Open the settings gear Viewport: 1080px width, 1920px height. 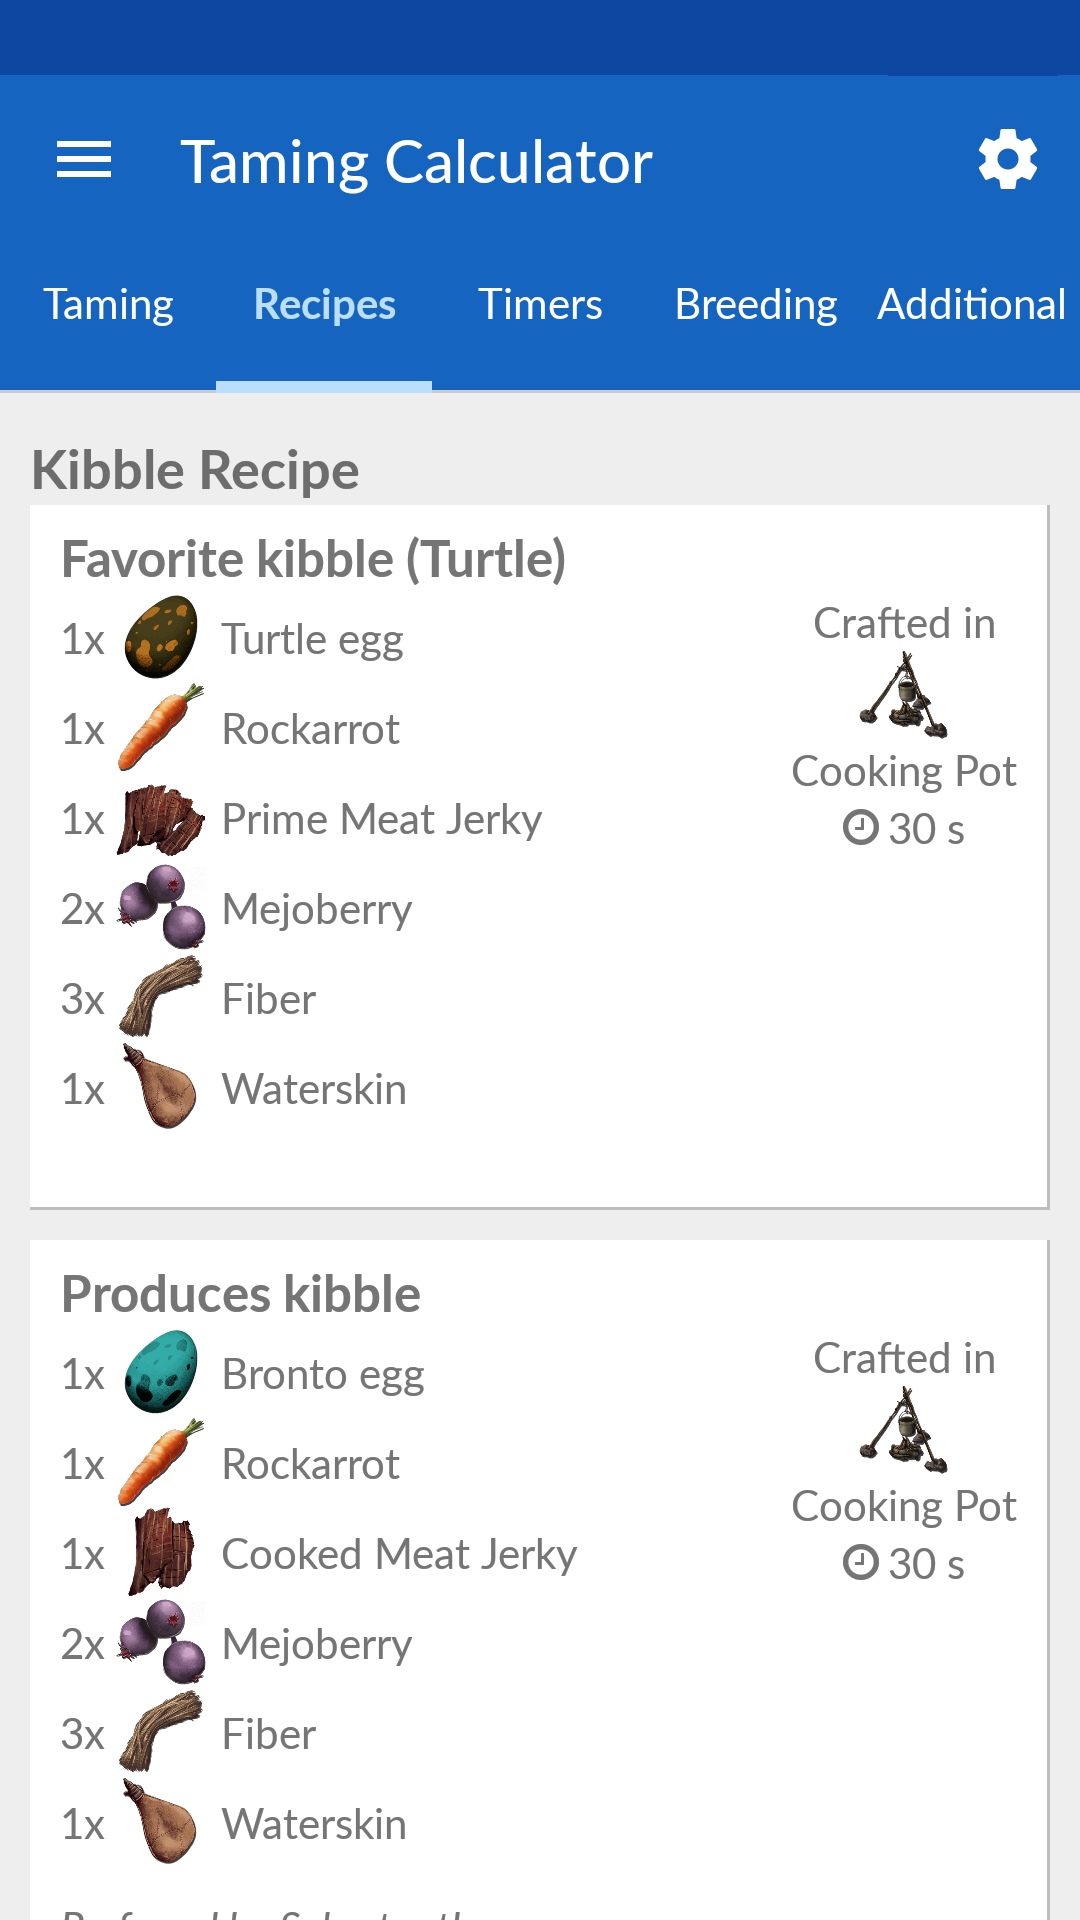point(1008,159)
